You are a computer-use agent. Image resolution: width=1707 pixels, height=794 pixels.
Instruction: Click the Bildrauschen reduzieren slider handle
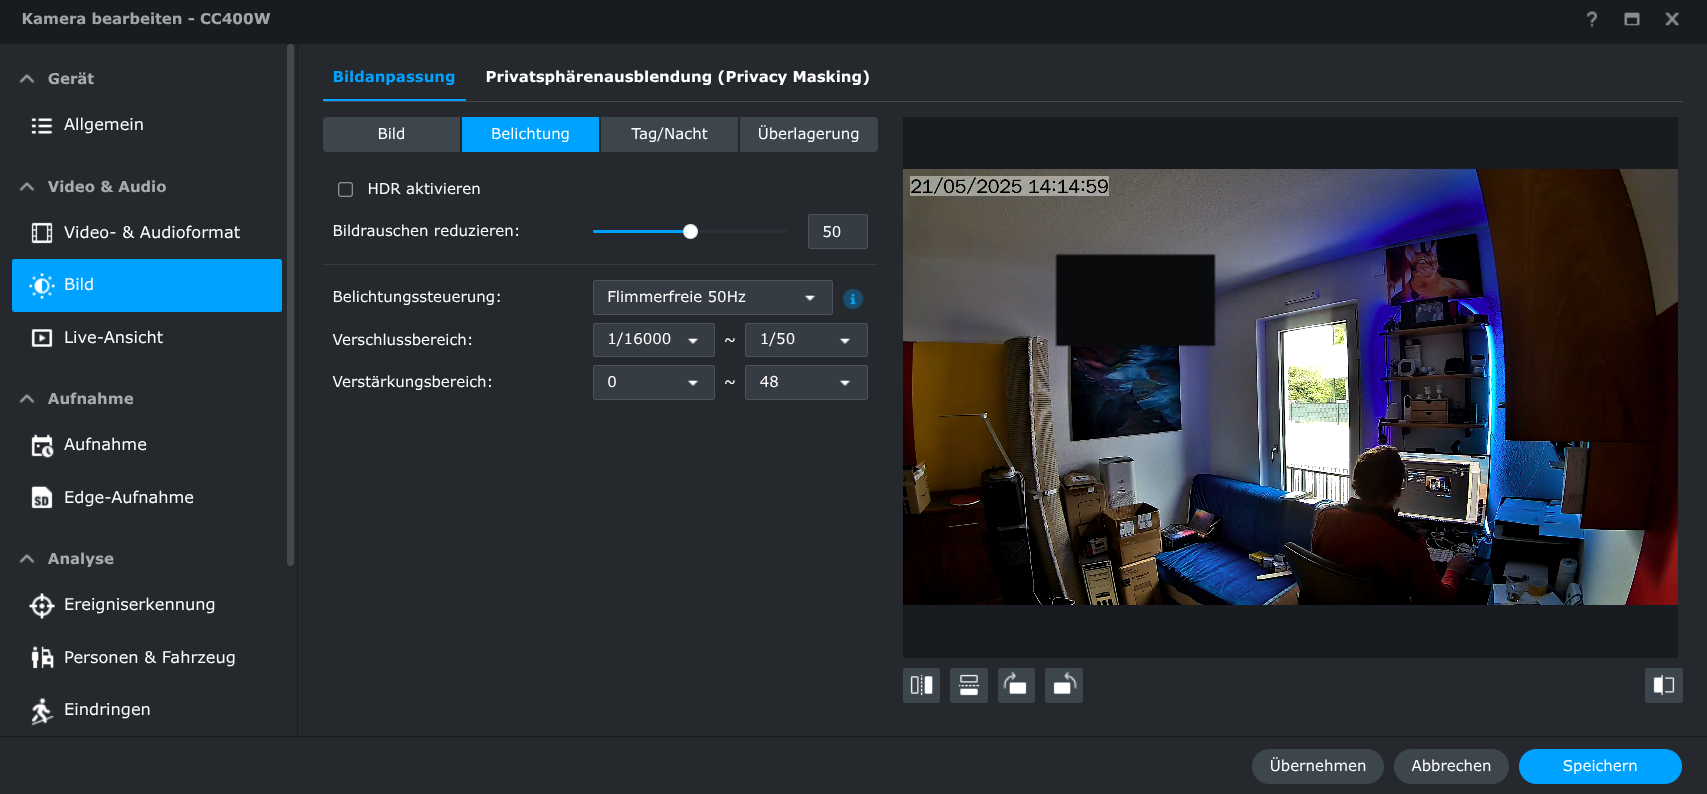(690, 232)
